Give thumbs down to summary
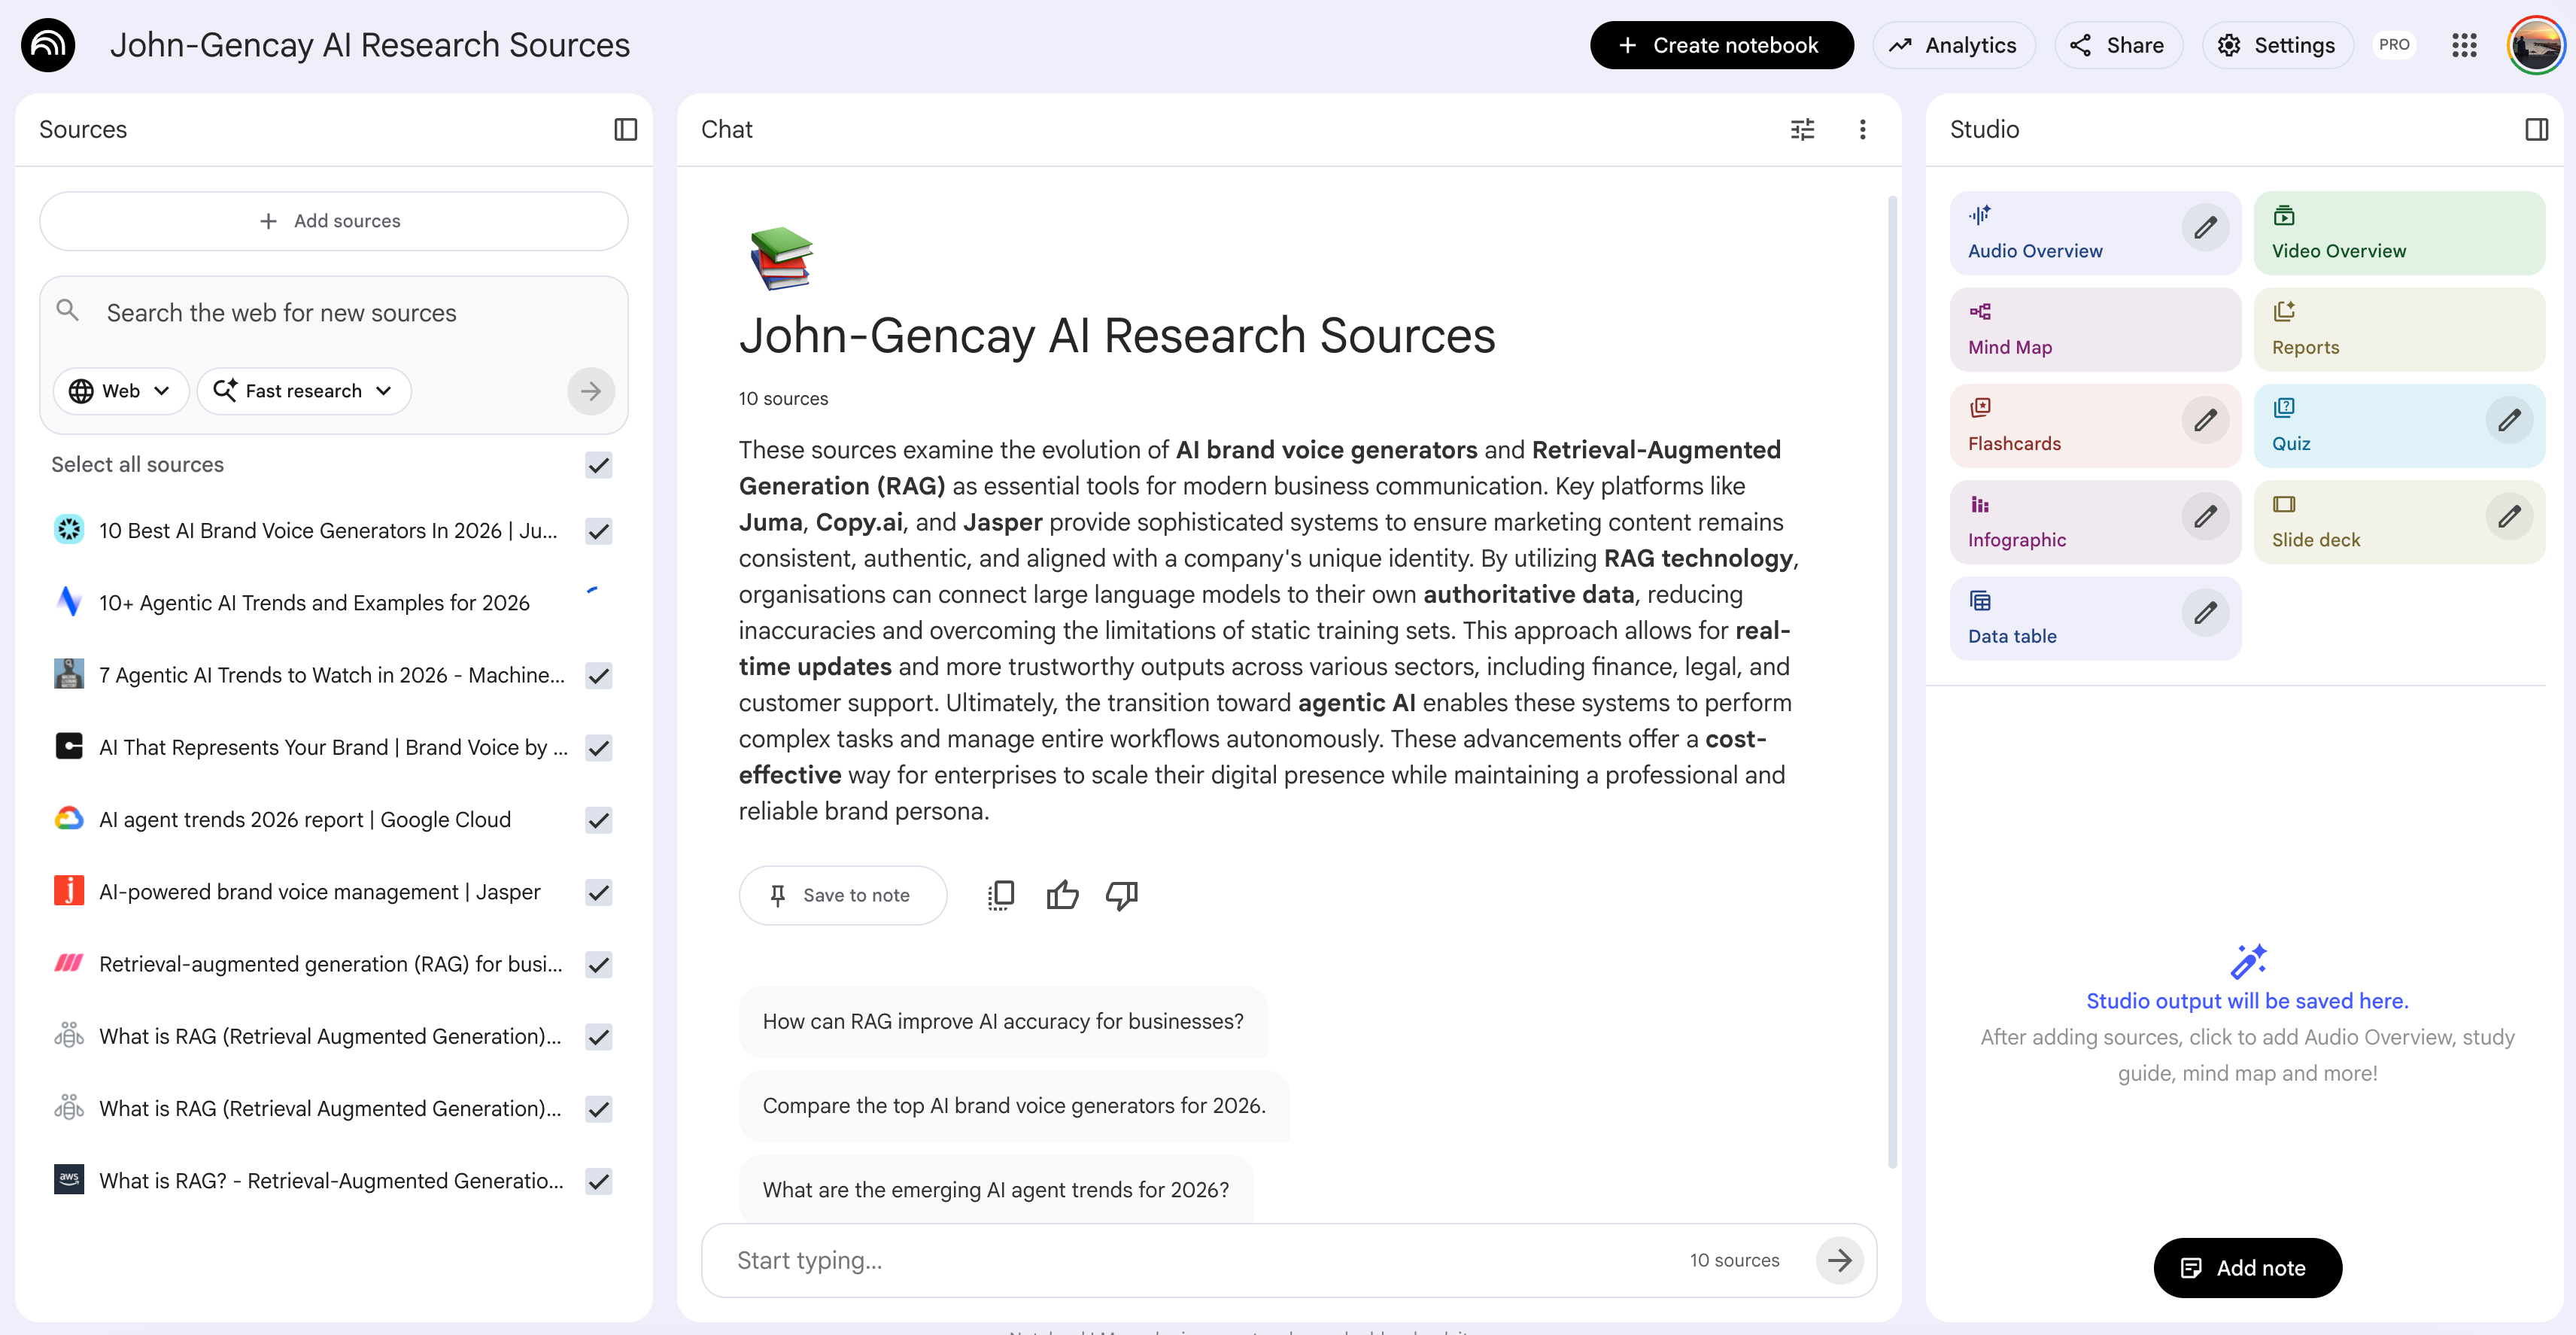The image size is (2576, 1335). [x=1121, y=895]
